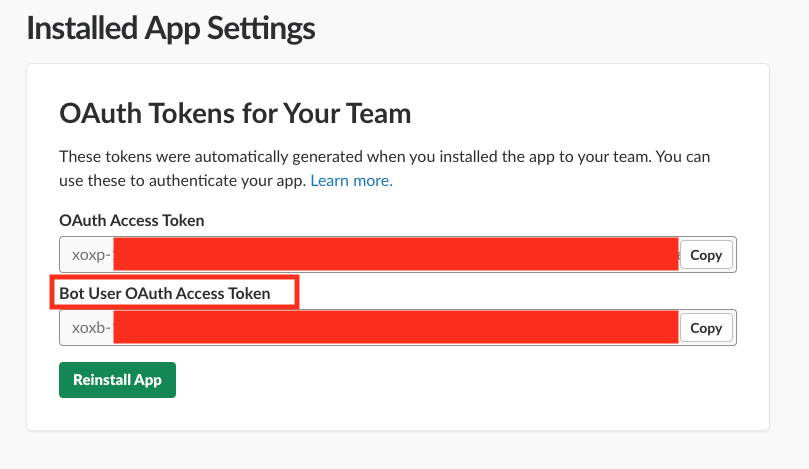809x469 pixels.
Task: Click the red redaction over the xoxb token
Action: (x=395, y=327)
